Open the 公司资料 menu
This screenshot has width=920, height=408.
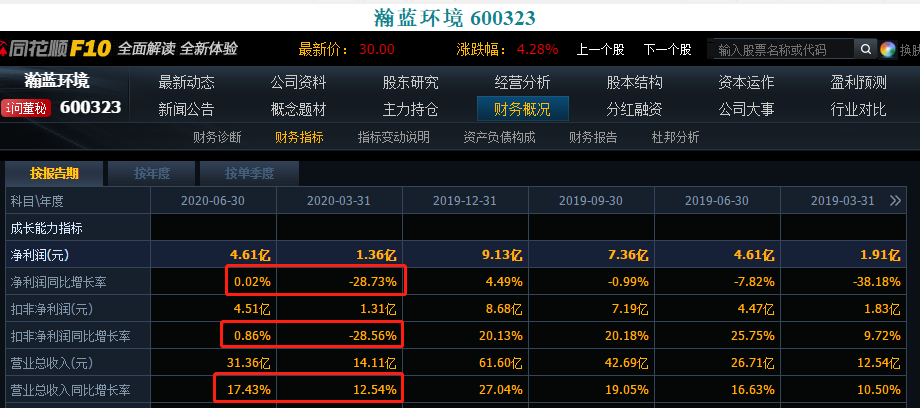(298, 82)
